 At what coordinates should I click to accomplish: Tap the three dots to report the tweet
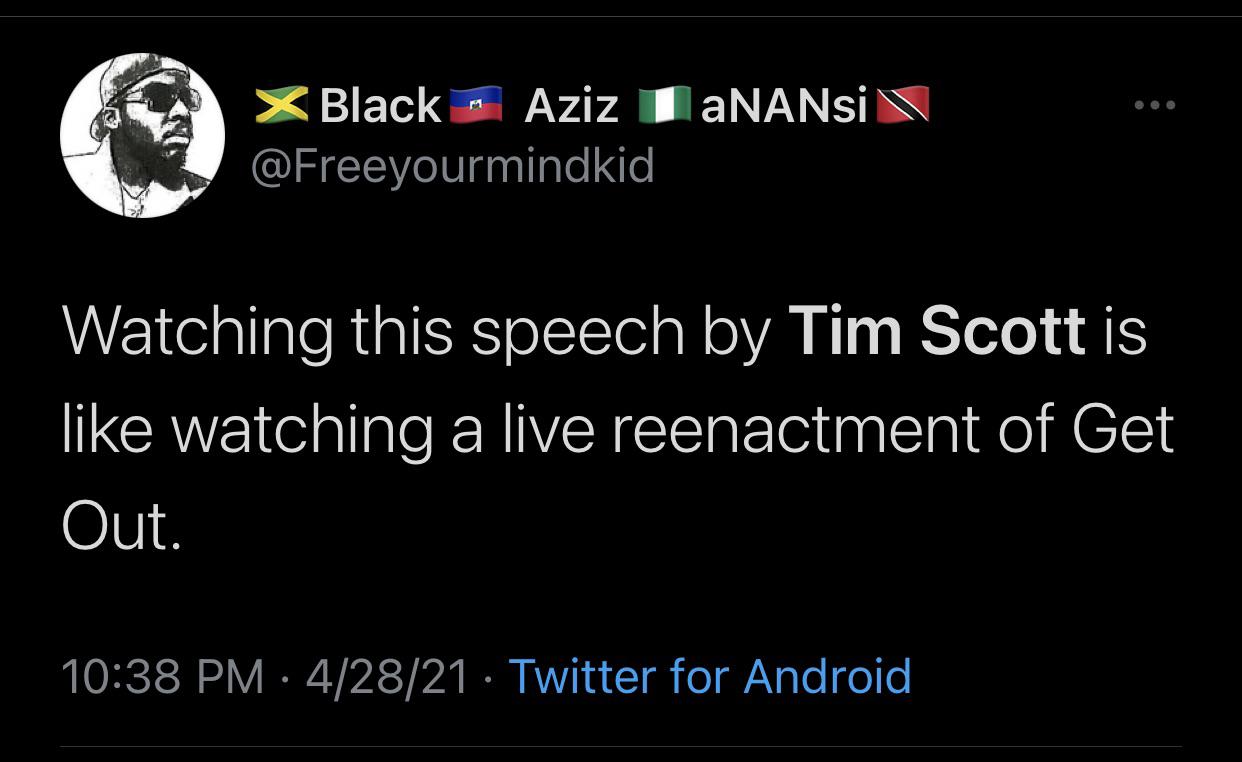(x=1155, y=104)
